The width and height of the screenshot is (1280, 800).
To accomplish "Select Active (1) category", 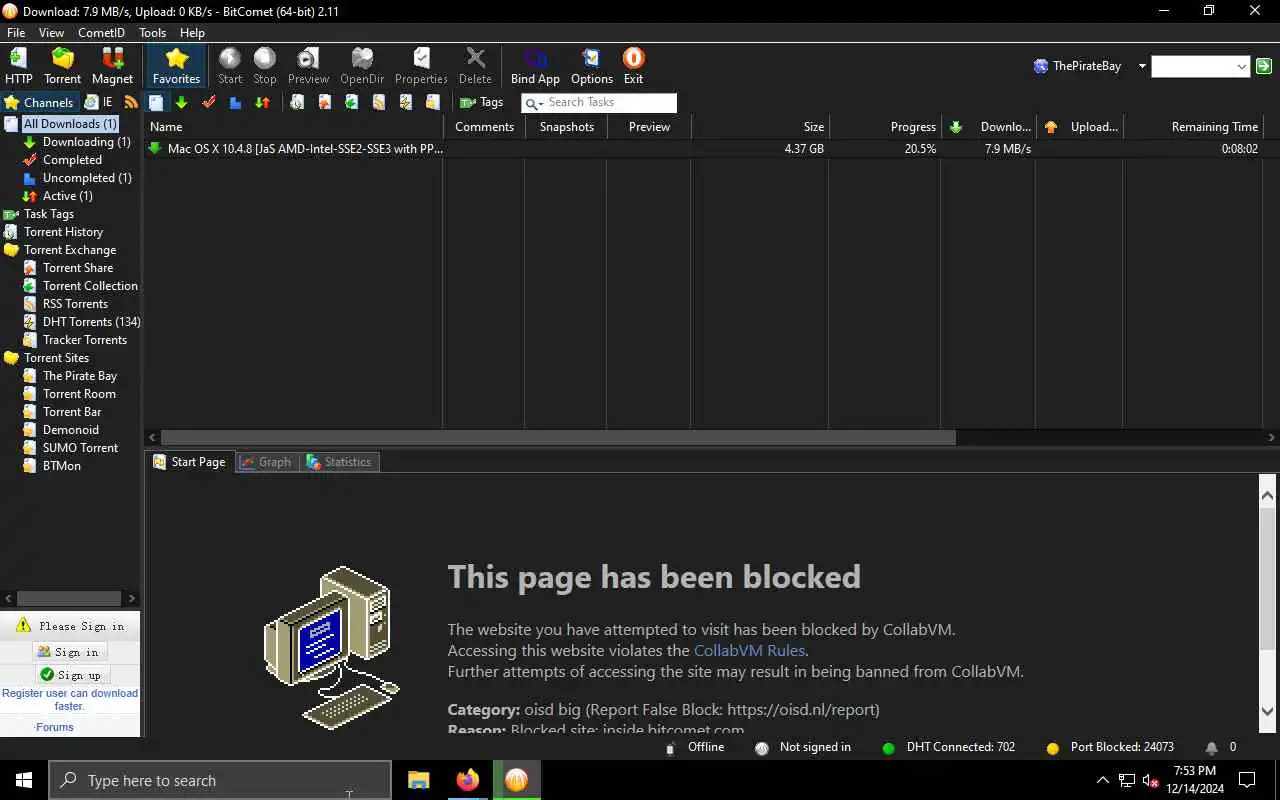I will click(x=67, y=196).
